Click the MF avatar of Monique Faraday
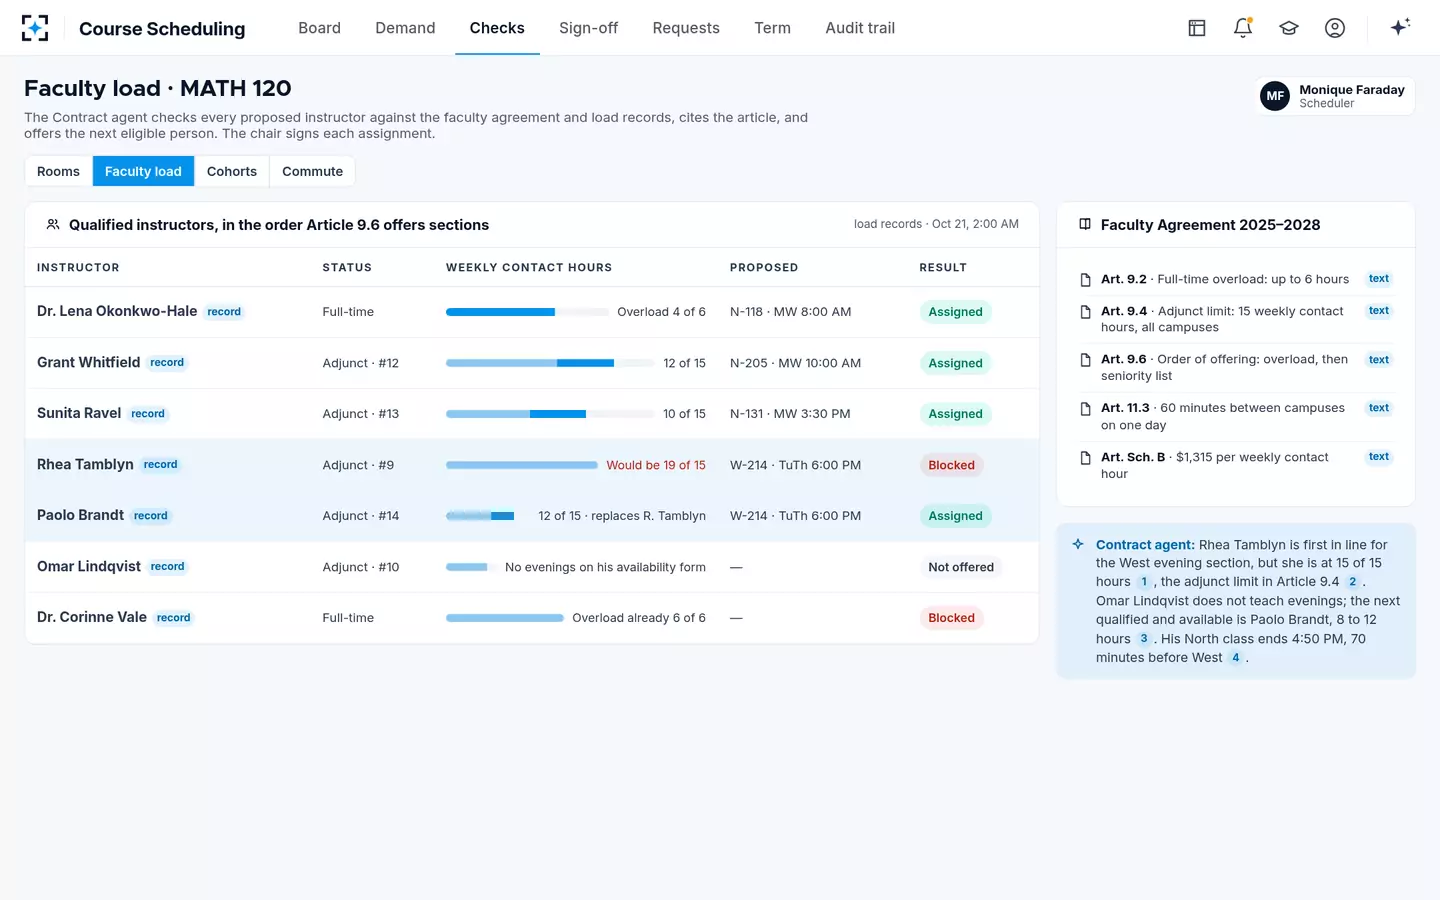The width and height of the screenshot is (1440, 900). (x=1275, y=96)
